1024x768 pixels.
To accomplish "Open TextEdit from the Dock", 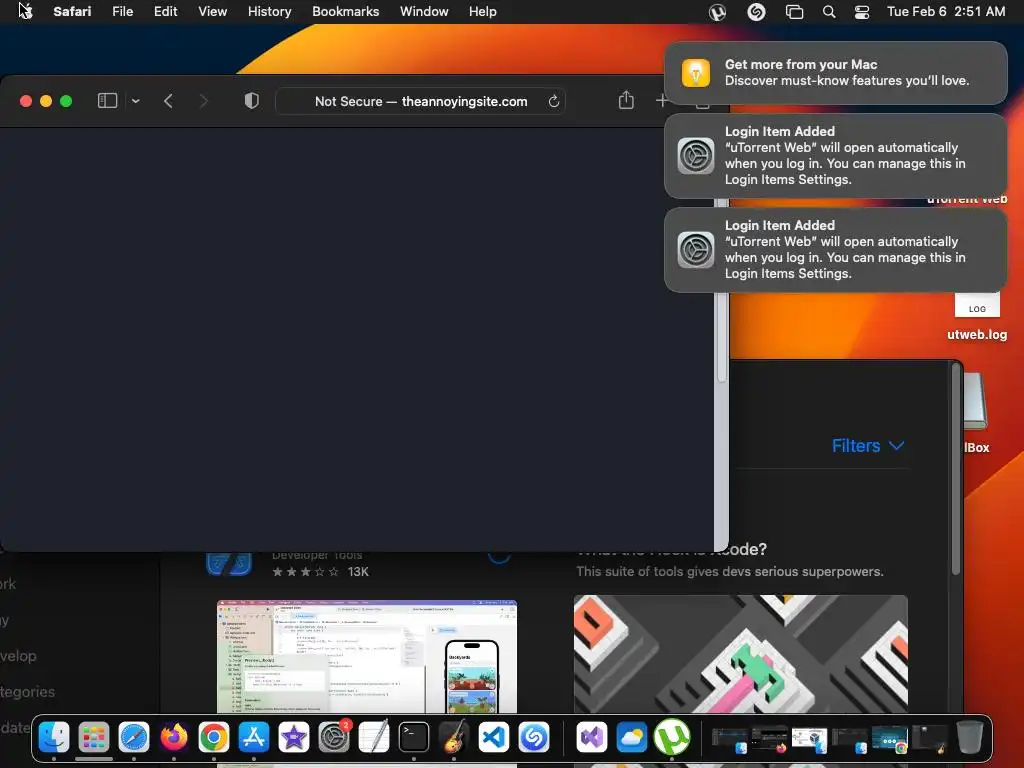I will tap(374, 737).
